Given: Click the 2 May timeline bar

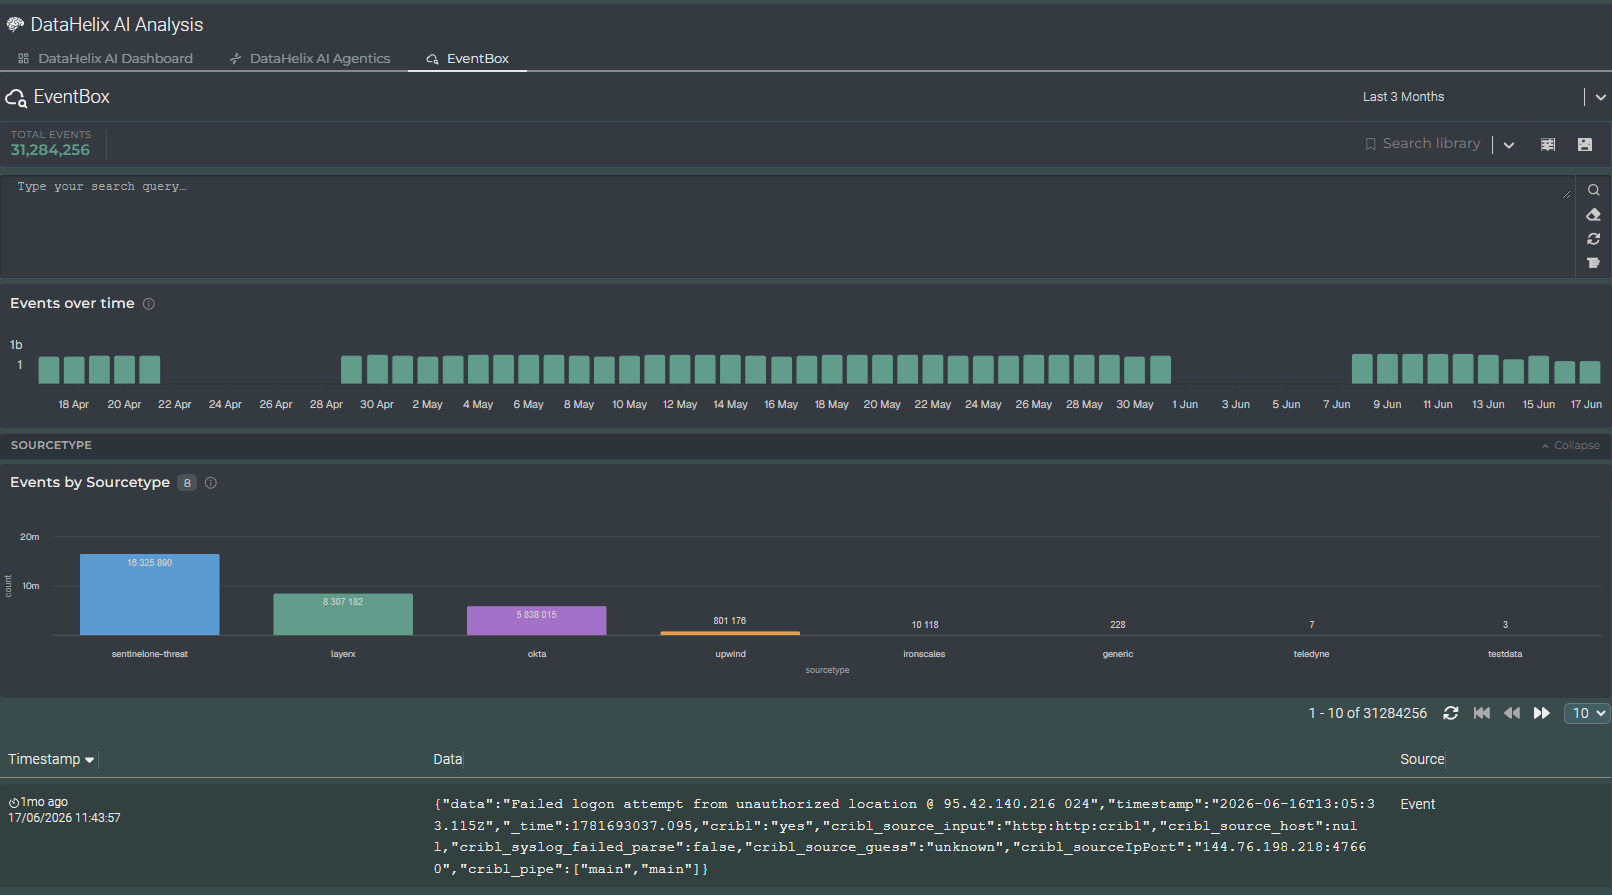Looking at the screenshot, I should click(x=428, y=370).
